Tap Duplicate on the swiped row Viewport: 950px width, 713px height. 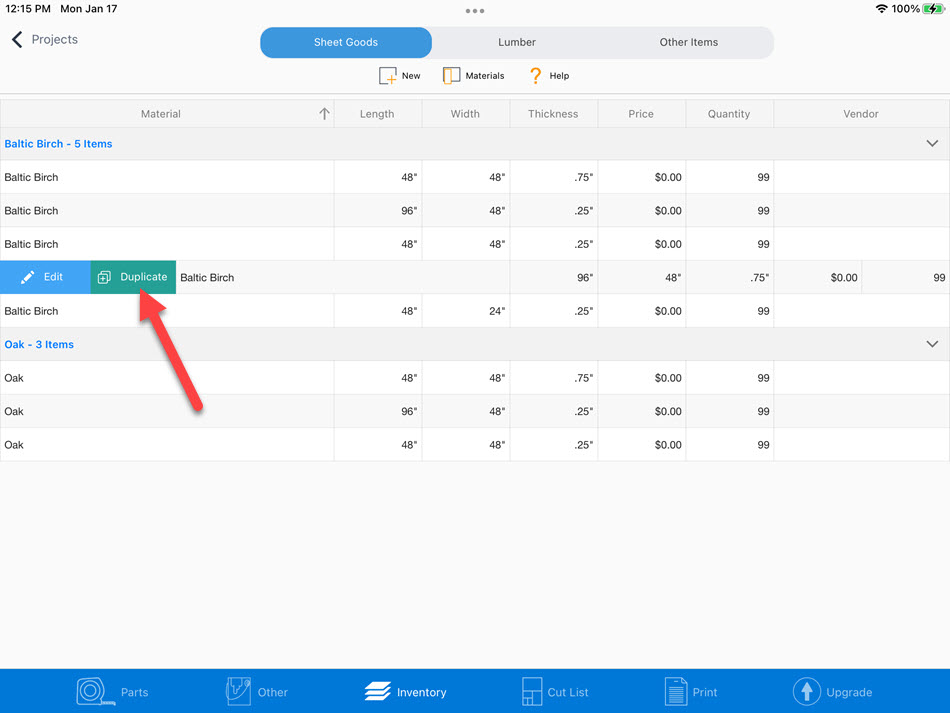(x=133, y=277)
